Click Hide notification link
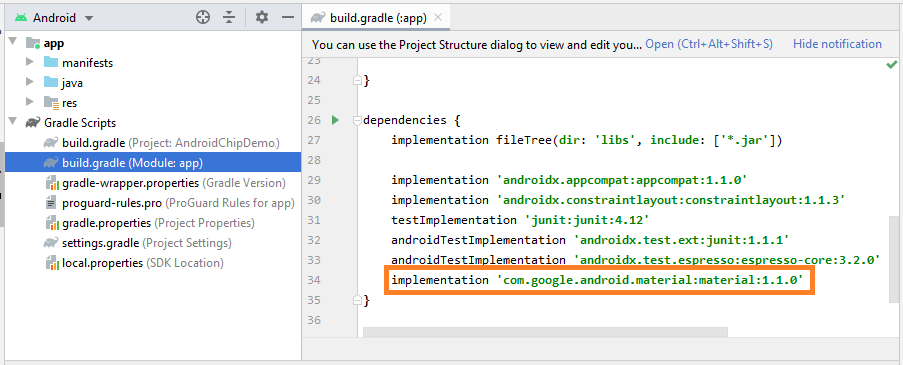 point(837,44)
